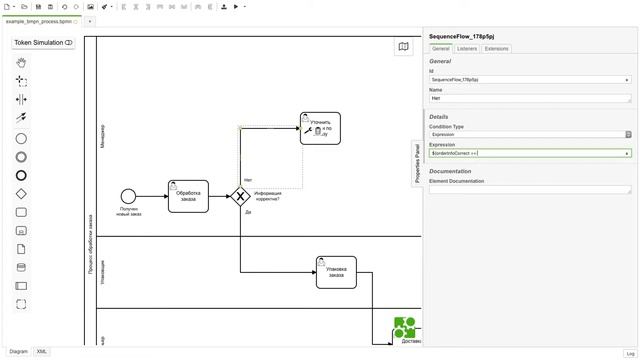
Task: Pick the end event shape from palette
Action: pos(21,176)
